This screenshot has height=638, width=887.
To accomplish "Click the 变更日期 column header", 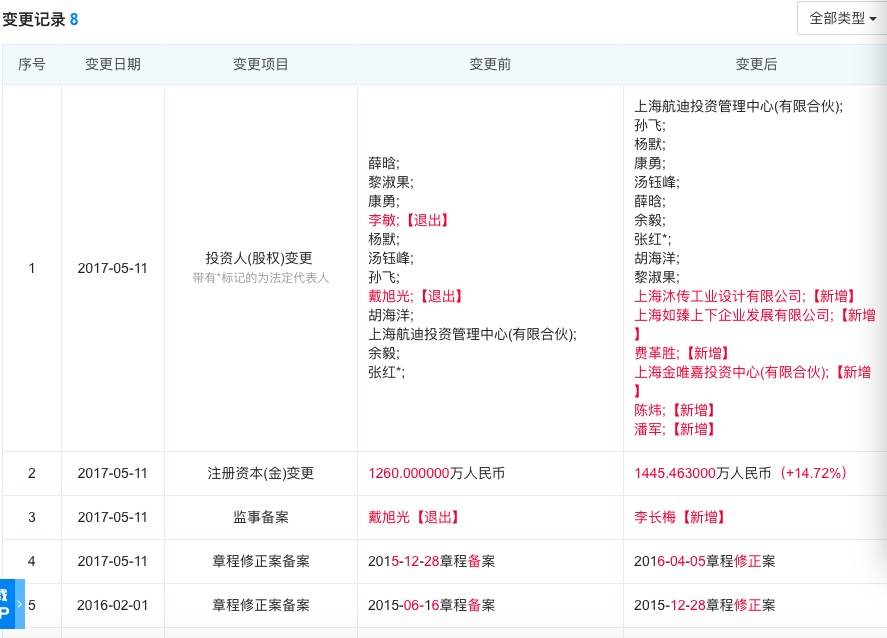I will coord(113,64).
